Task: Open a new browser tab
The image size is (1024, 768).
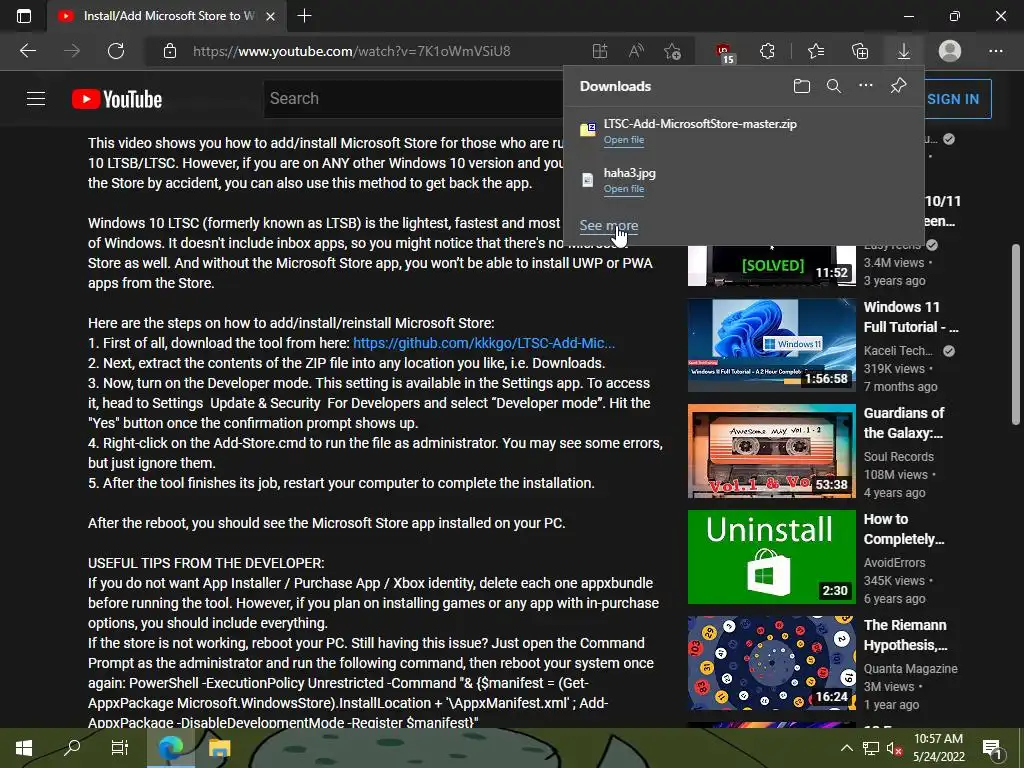Action: pyautogui.click(x=304, y=16)
